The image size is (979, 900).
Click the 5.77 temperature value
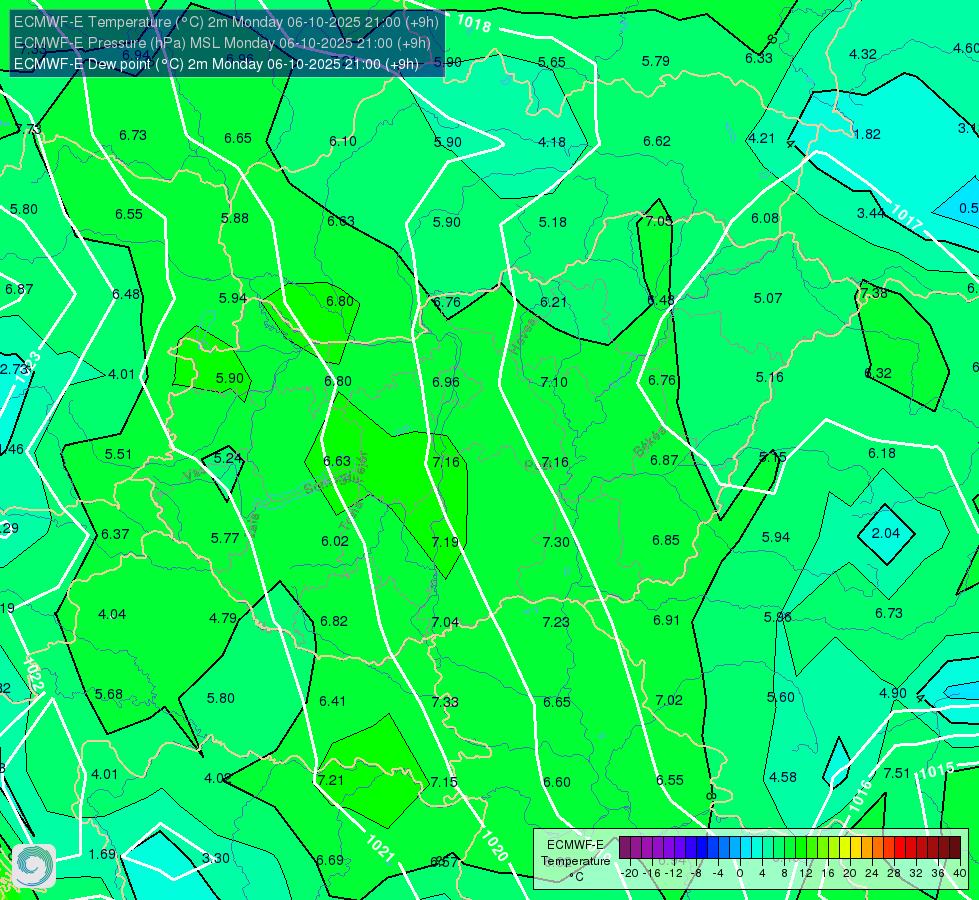[225, 538]
